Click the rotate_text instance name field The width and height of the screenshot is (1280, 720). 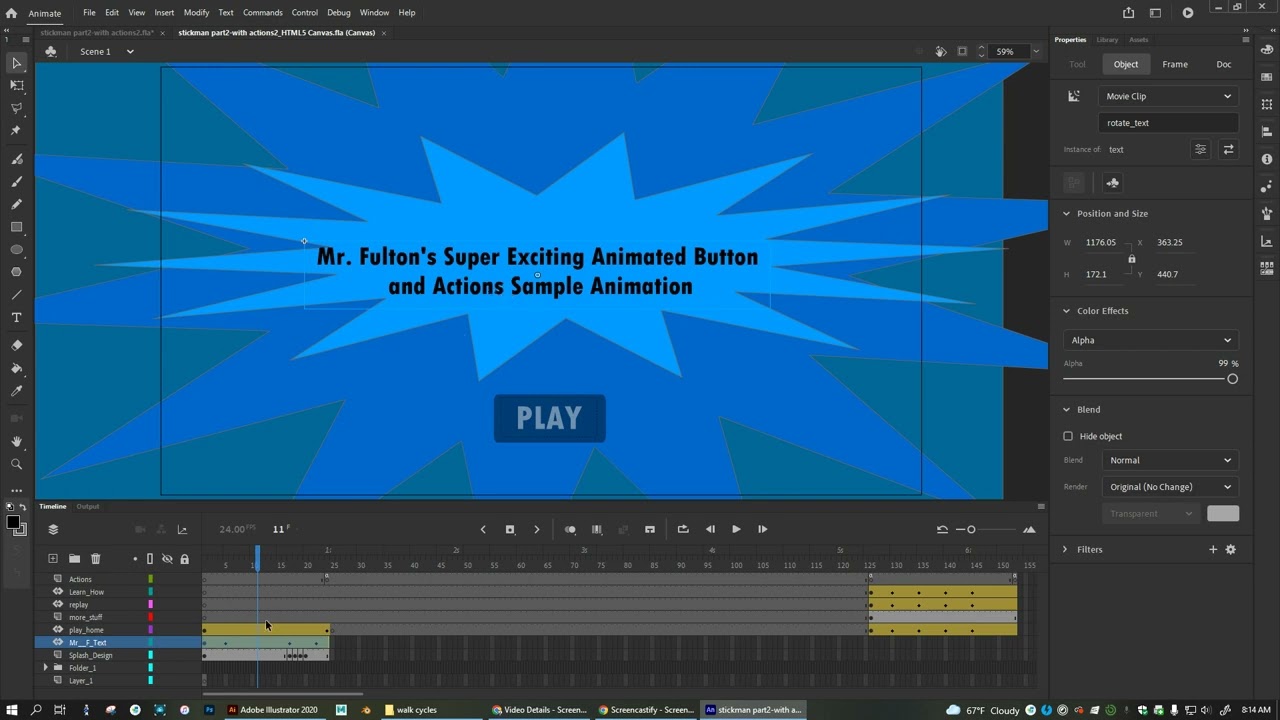(1168, 123)
